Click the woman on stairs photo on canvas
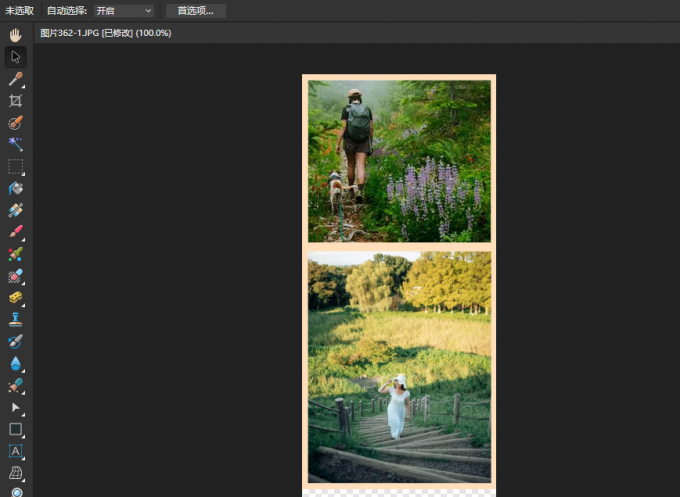This screenshot has width=680, height=497. (x=399, y=367)
